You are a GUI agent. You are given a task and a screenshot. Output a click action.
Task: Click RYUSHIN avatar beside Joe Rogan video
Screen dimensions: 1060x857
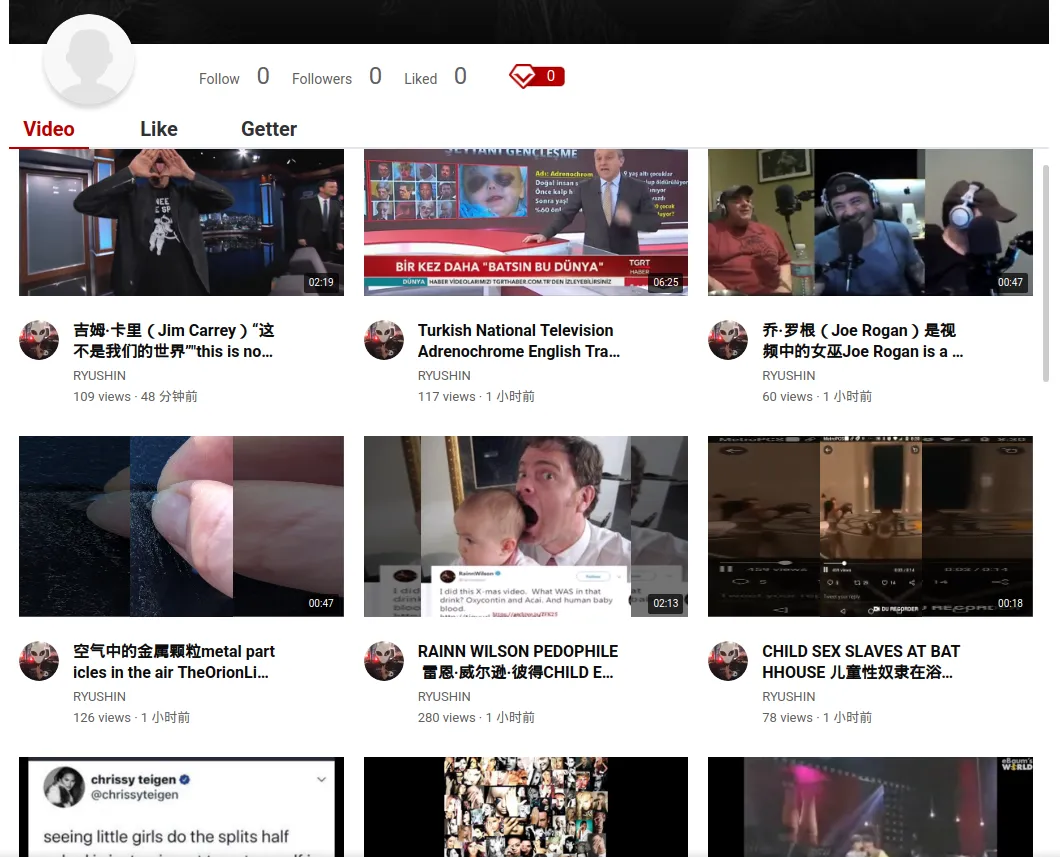pyautogui.click(x=728, y=340)
